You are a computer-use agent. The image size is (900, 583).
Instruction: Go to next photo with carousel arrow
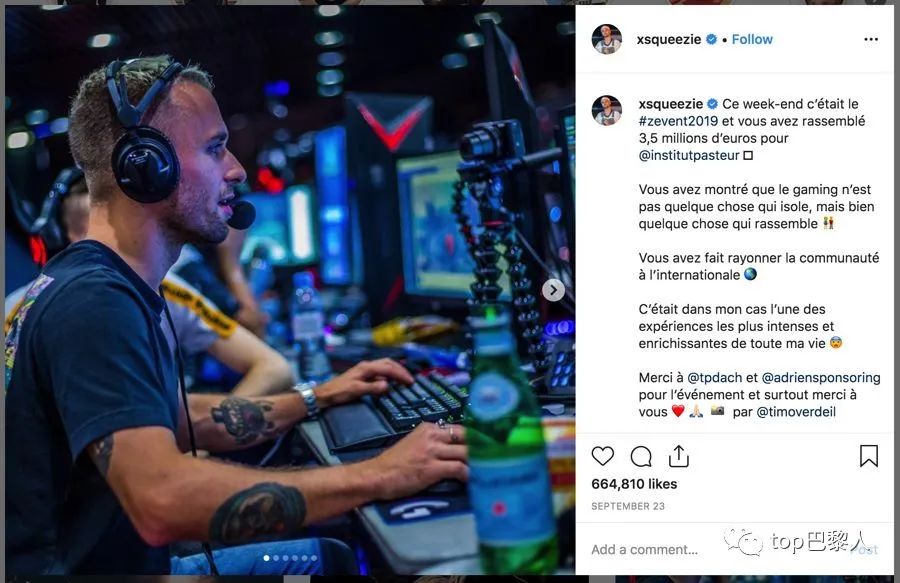[x=553, y=290]
